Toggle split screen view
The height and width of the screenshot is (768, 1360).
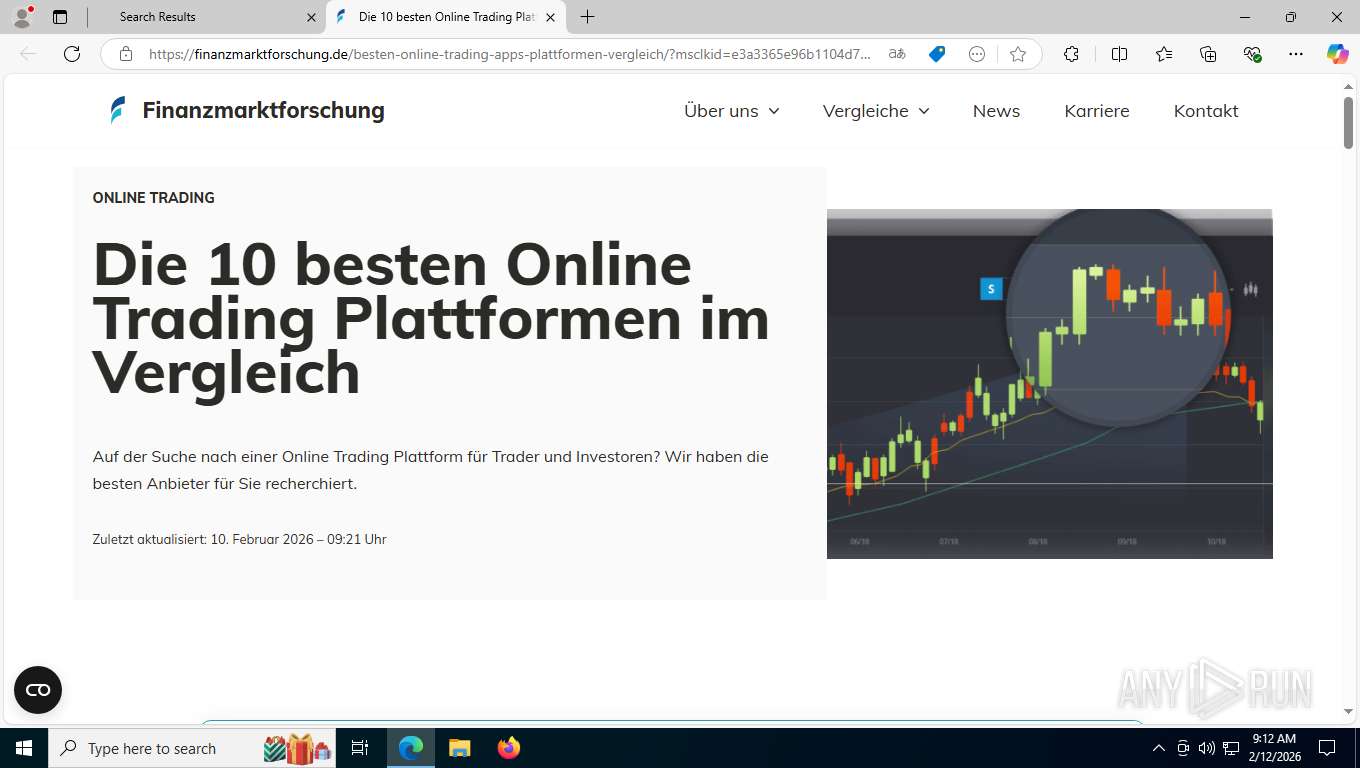click(1119, 54)
